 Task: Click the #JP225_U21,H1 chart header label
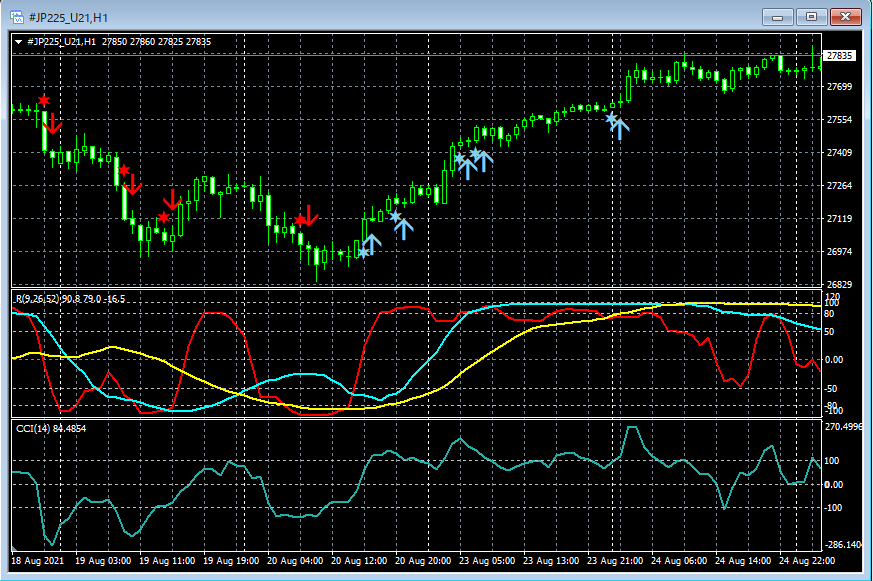(x=62, y=41)
